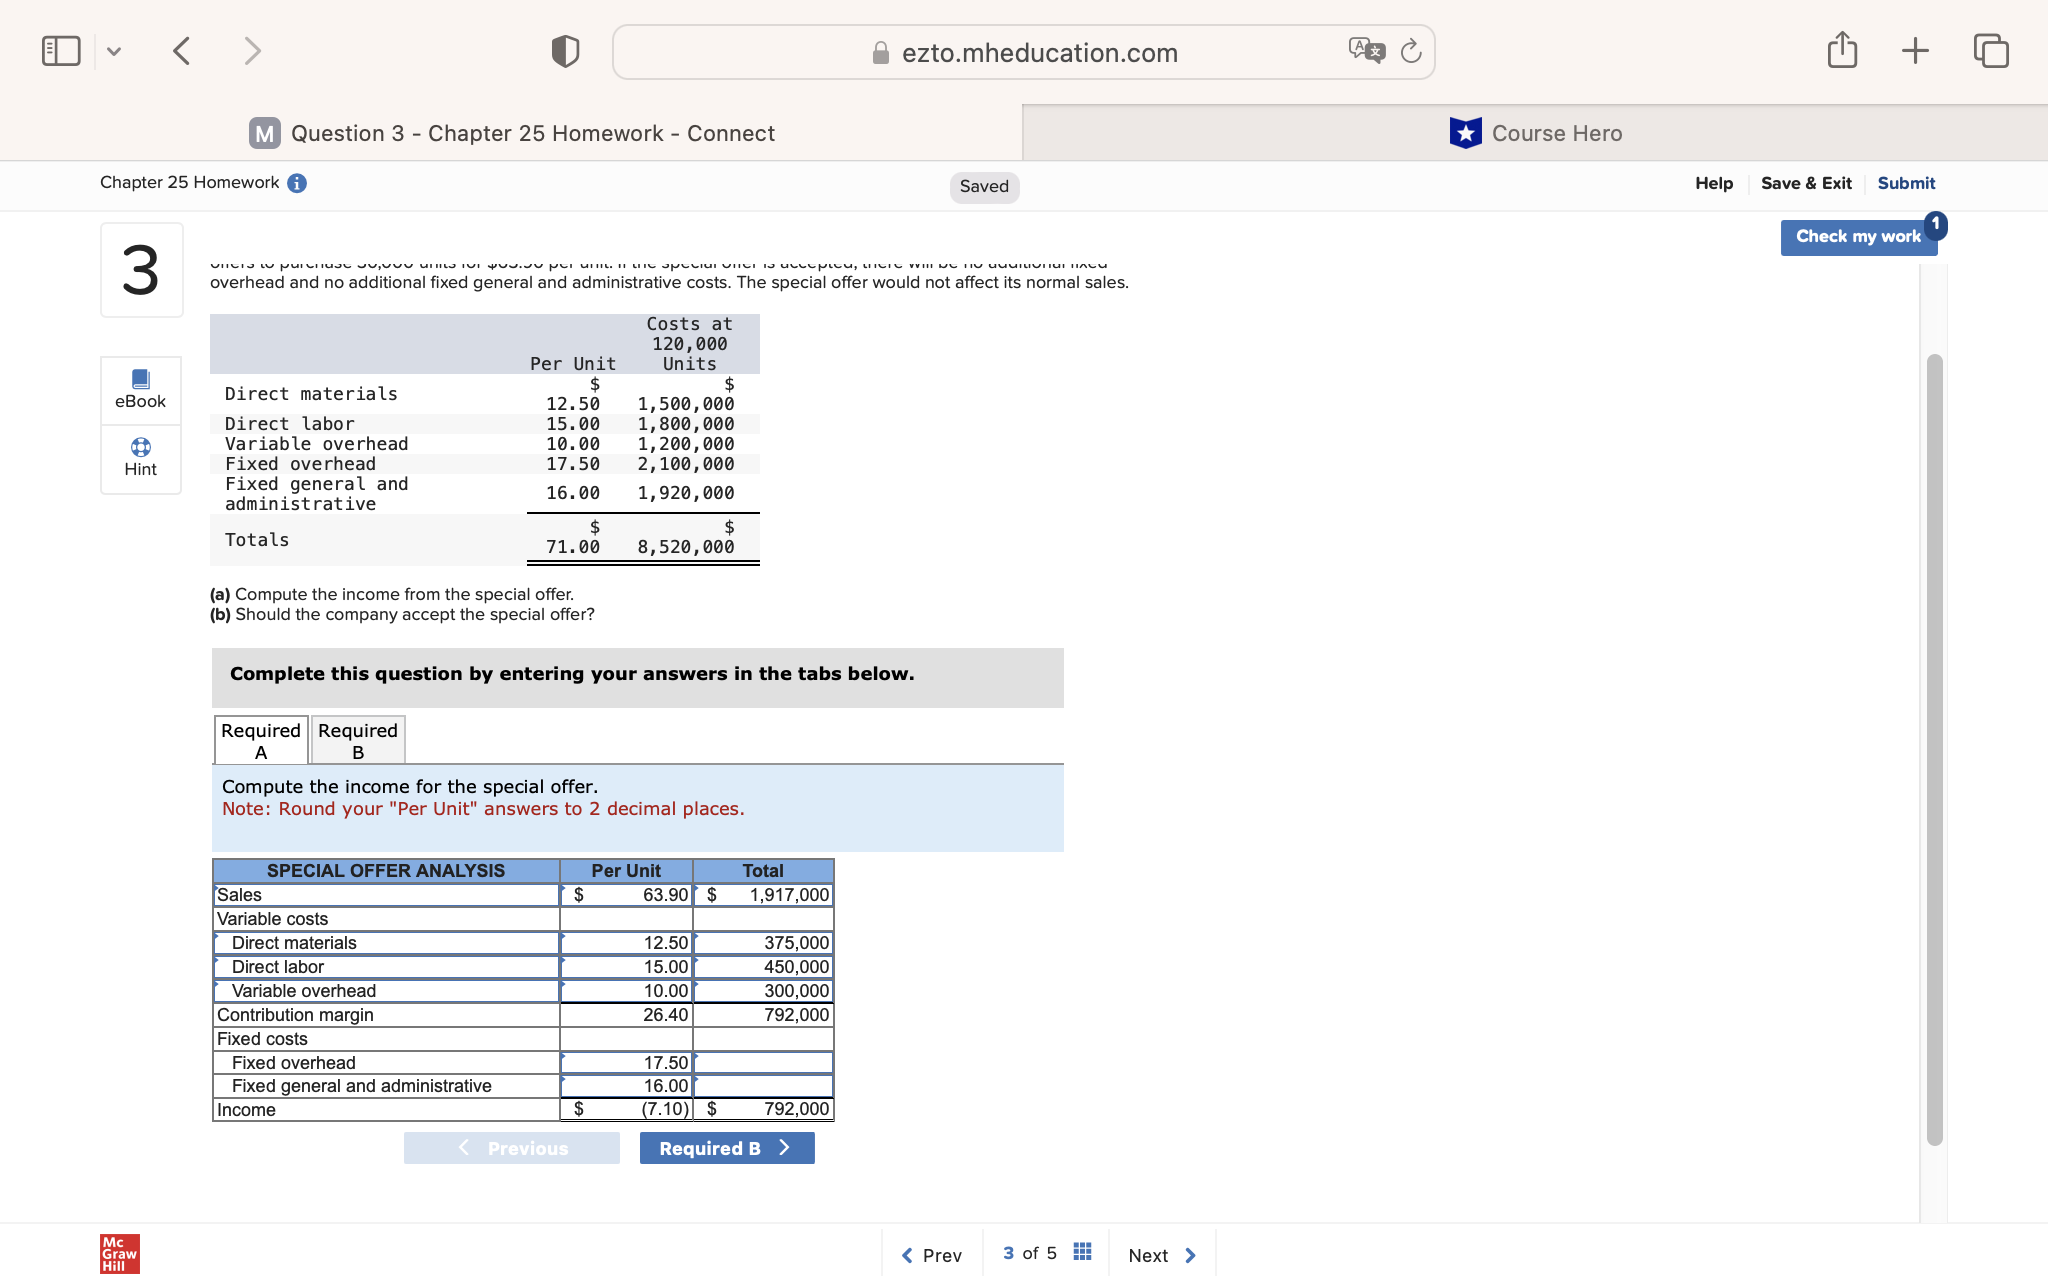Click the Submit link
The width and height of the screenshot is (2048, 1280).
coord(1906,183)
